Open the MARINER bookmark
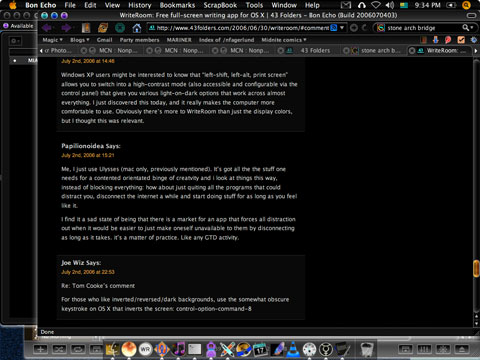The width and height of the screenshot is (480, 360). pos(179,40)
